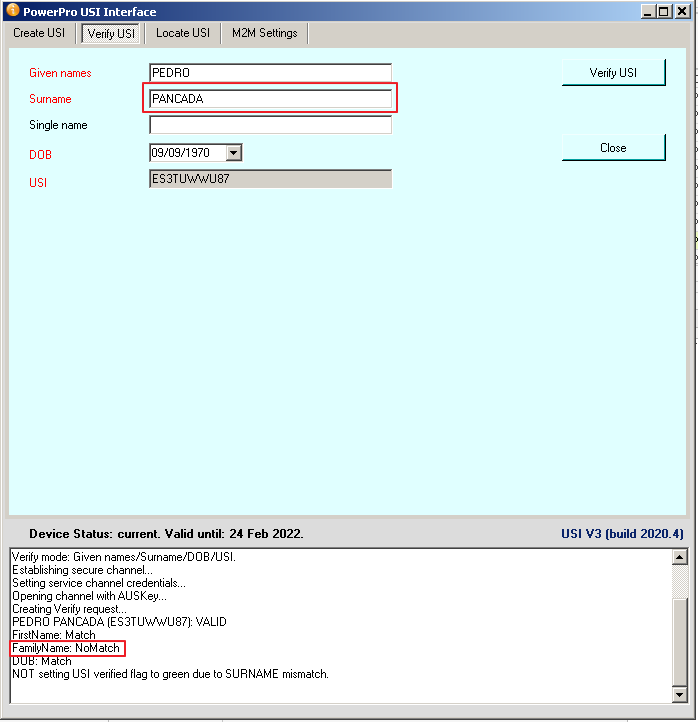Click the empty Single name field
This screenshot has height=722, width=698.
click(x=271, y=125)
